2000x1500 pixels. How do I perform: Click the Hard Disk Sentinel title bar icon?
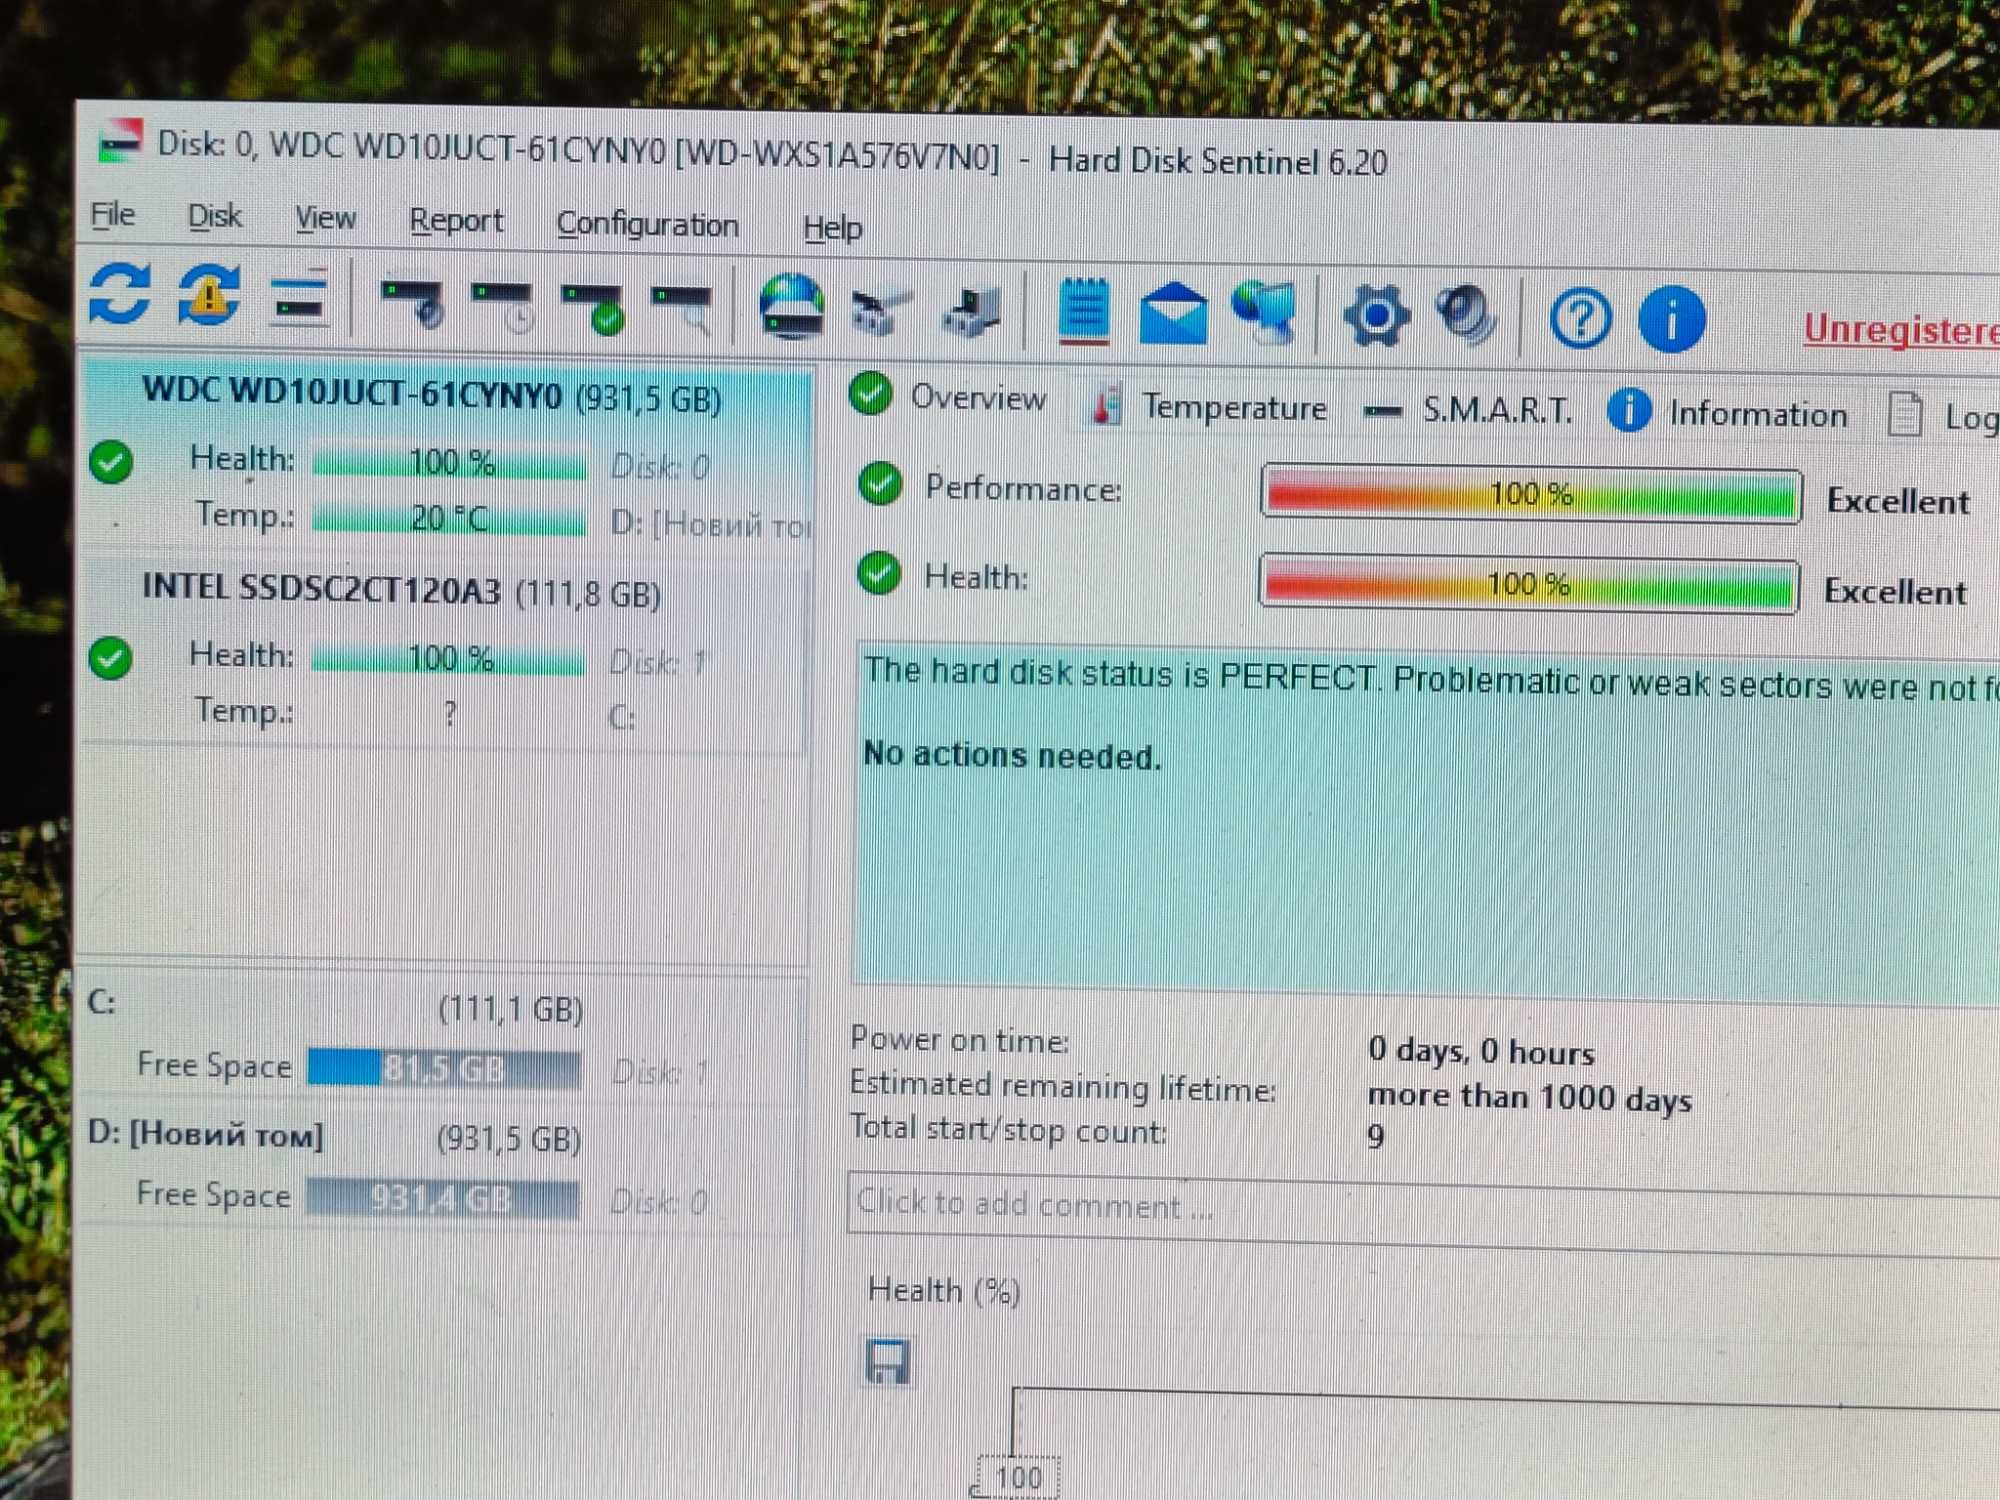[x=120, y=141]
